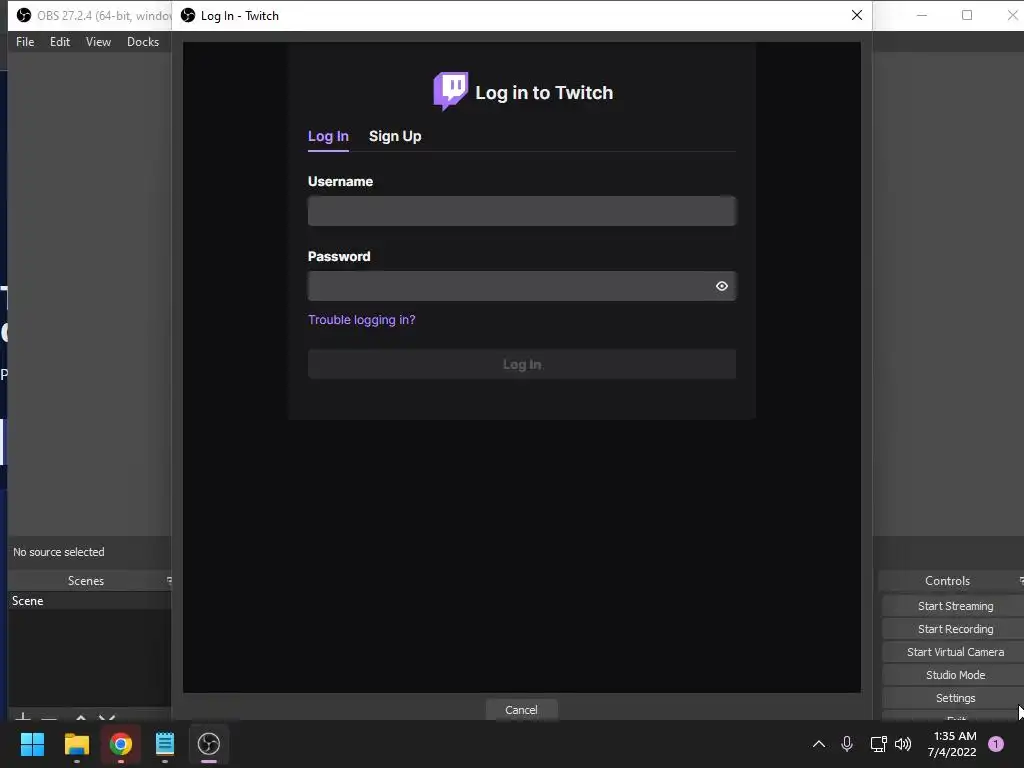Screen dimensions: 1024x768
Task: Open the notification badge with 1
Action: (x=996, y=744)
